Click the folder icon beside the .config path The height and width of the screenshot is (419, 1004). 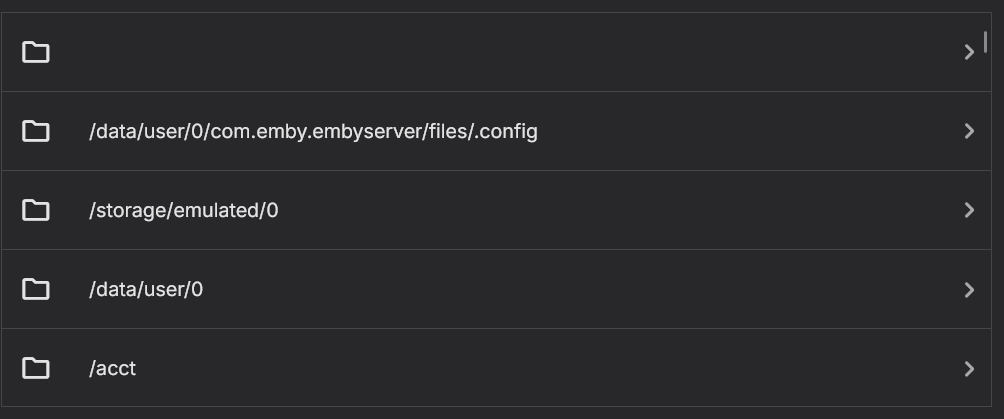(x=36, y=131)
